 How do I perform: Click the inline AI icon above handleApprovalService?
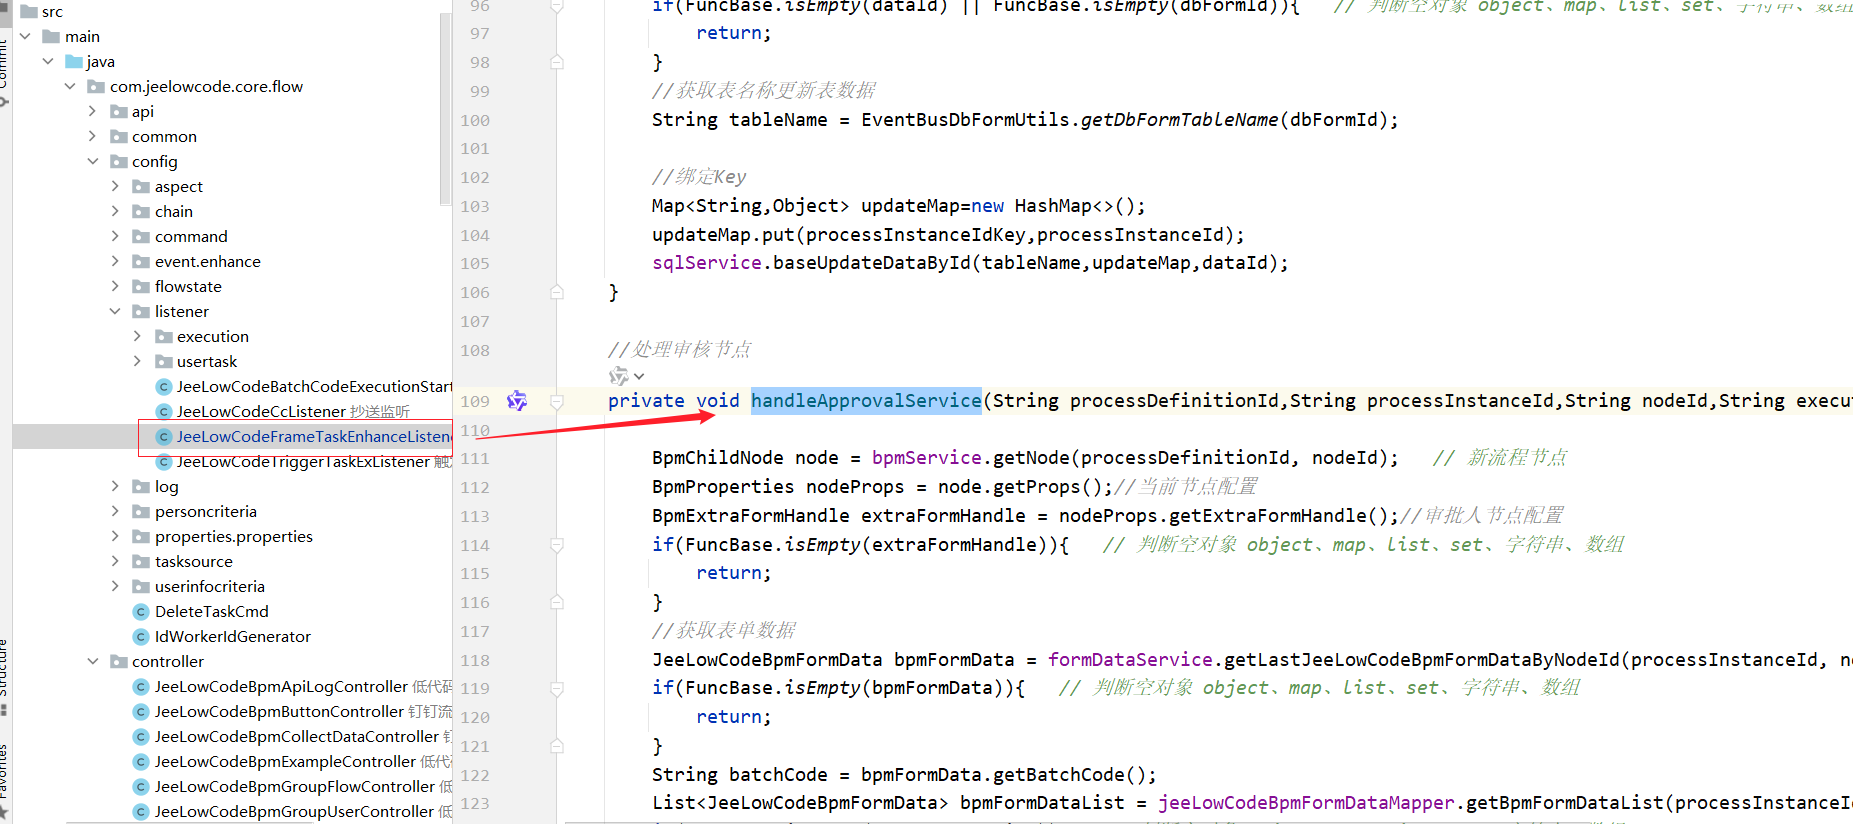click(x=618, y=376)
